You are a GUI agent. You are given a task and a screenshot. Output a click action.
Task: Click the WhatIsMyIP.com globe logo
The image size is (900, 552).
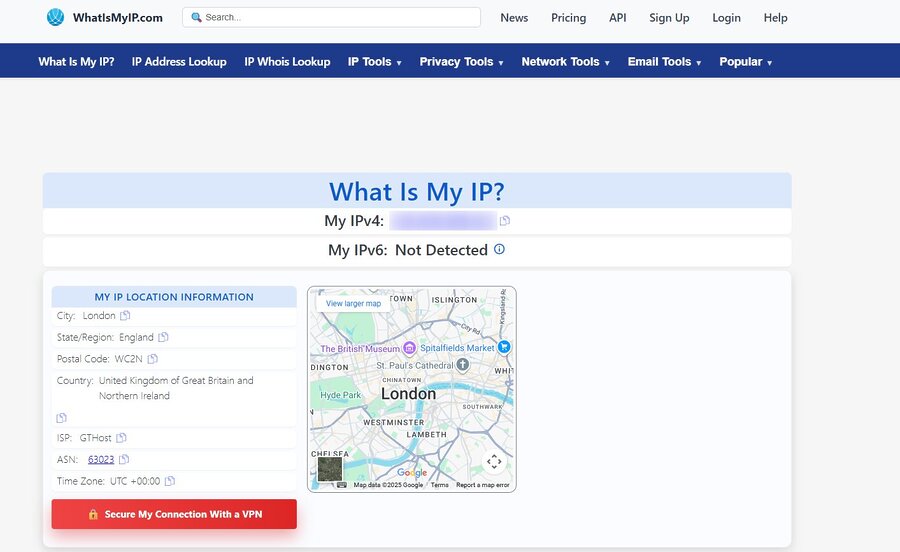point(55,18)
